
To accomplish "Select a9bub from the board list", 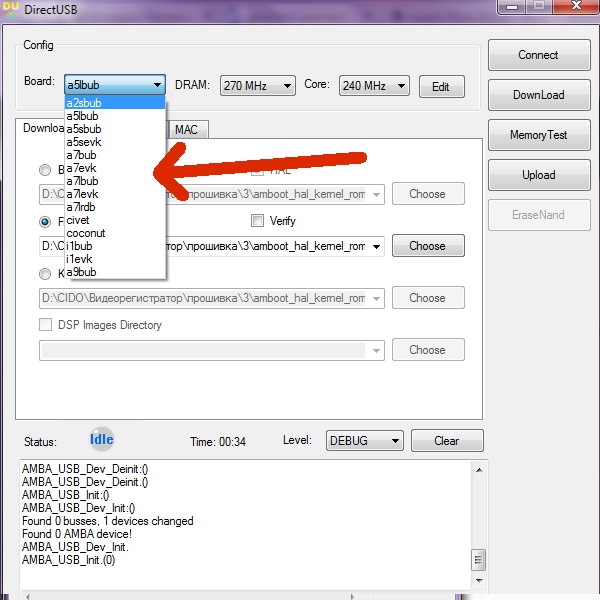I will tap(81, 272).
